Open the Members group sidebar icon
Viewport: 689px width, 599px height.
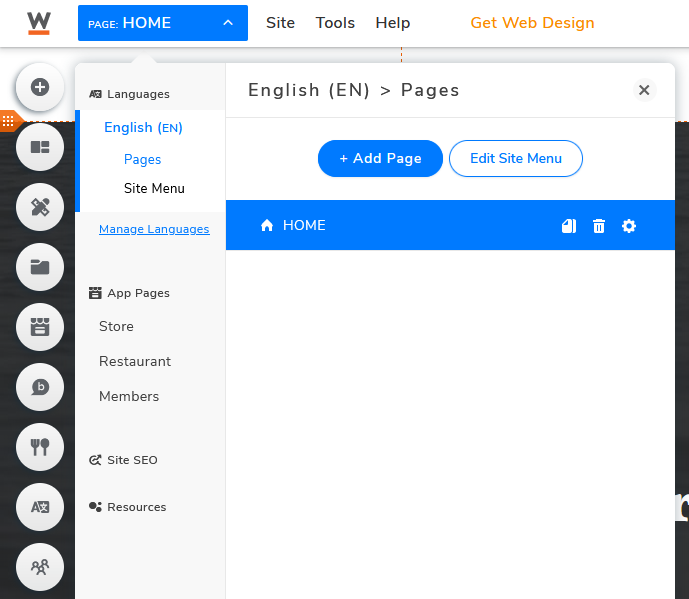40,567
